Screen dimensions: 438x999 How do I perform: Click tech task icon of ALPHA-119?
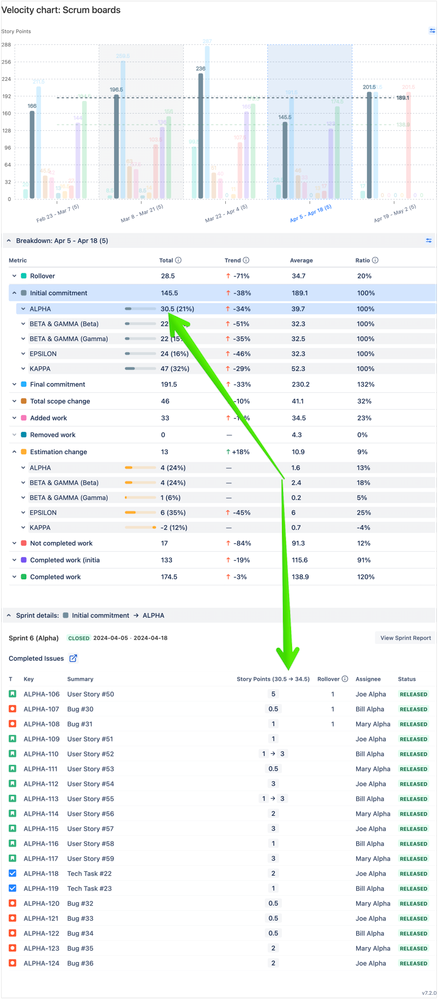[x=12, y=888]
